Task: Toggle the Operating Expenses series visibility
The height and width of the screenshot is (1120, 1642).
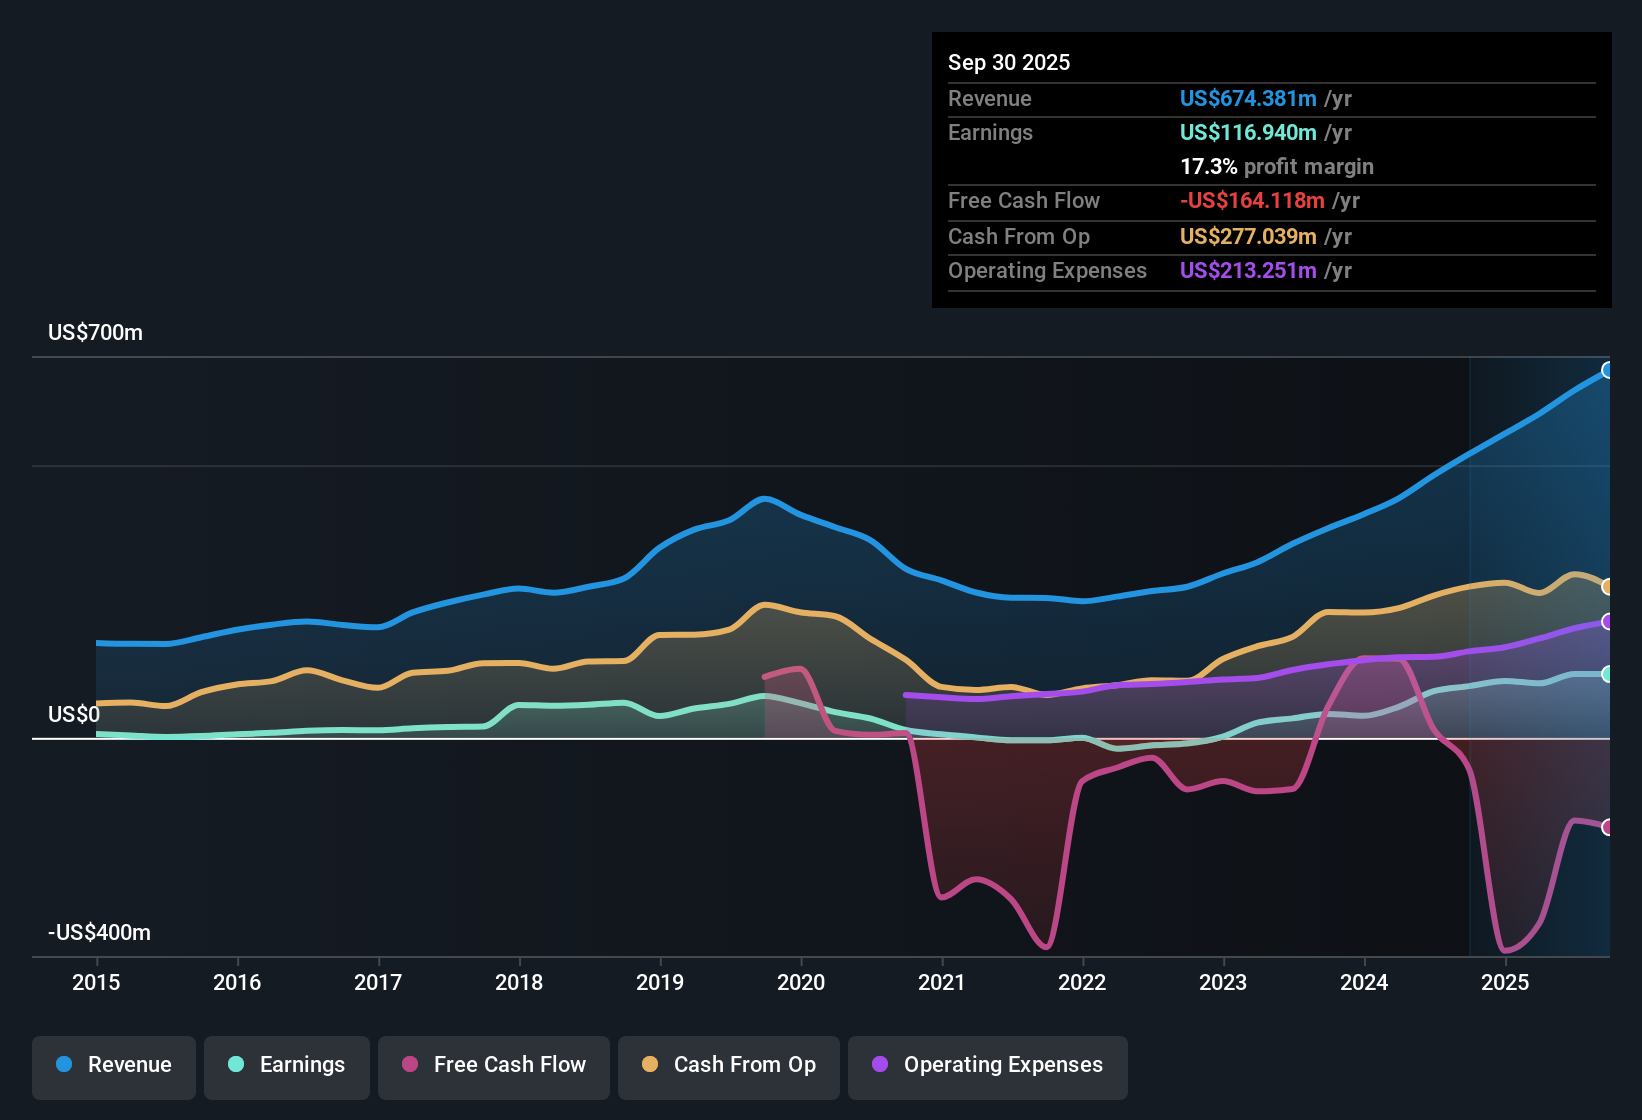Action: 987,1065
